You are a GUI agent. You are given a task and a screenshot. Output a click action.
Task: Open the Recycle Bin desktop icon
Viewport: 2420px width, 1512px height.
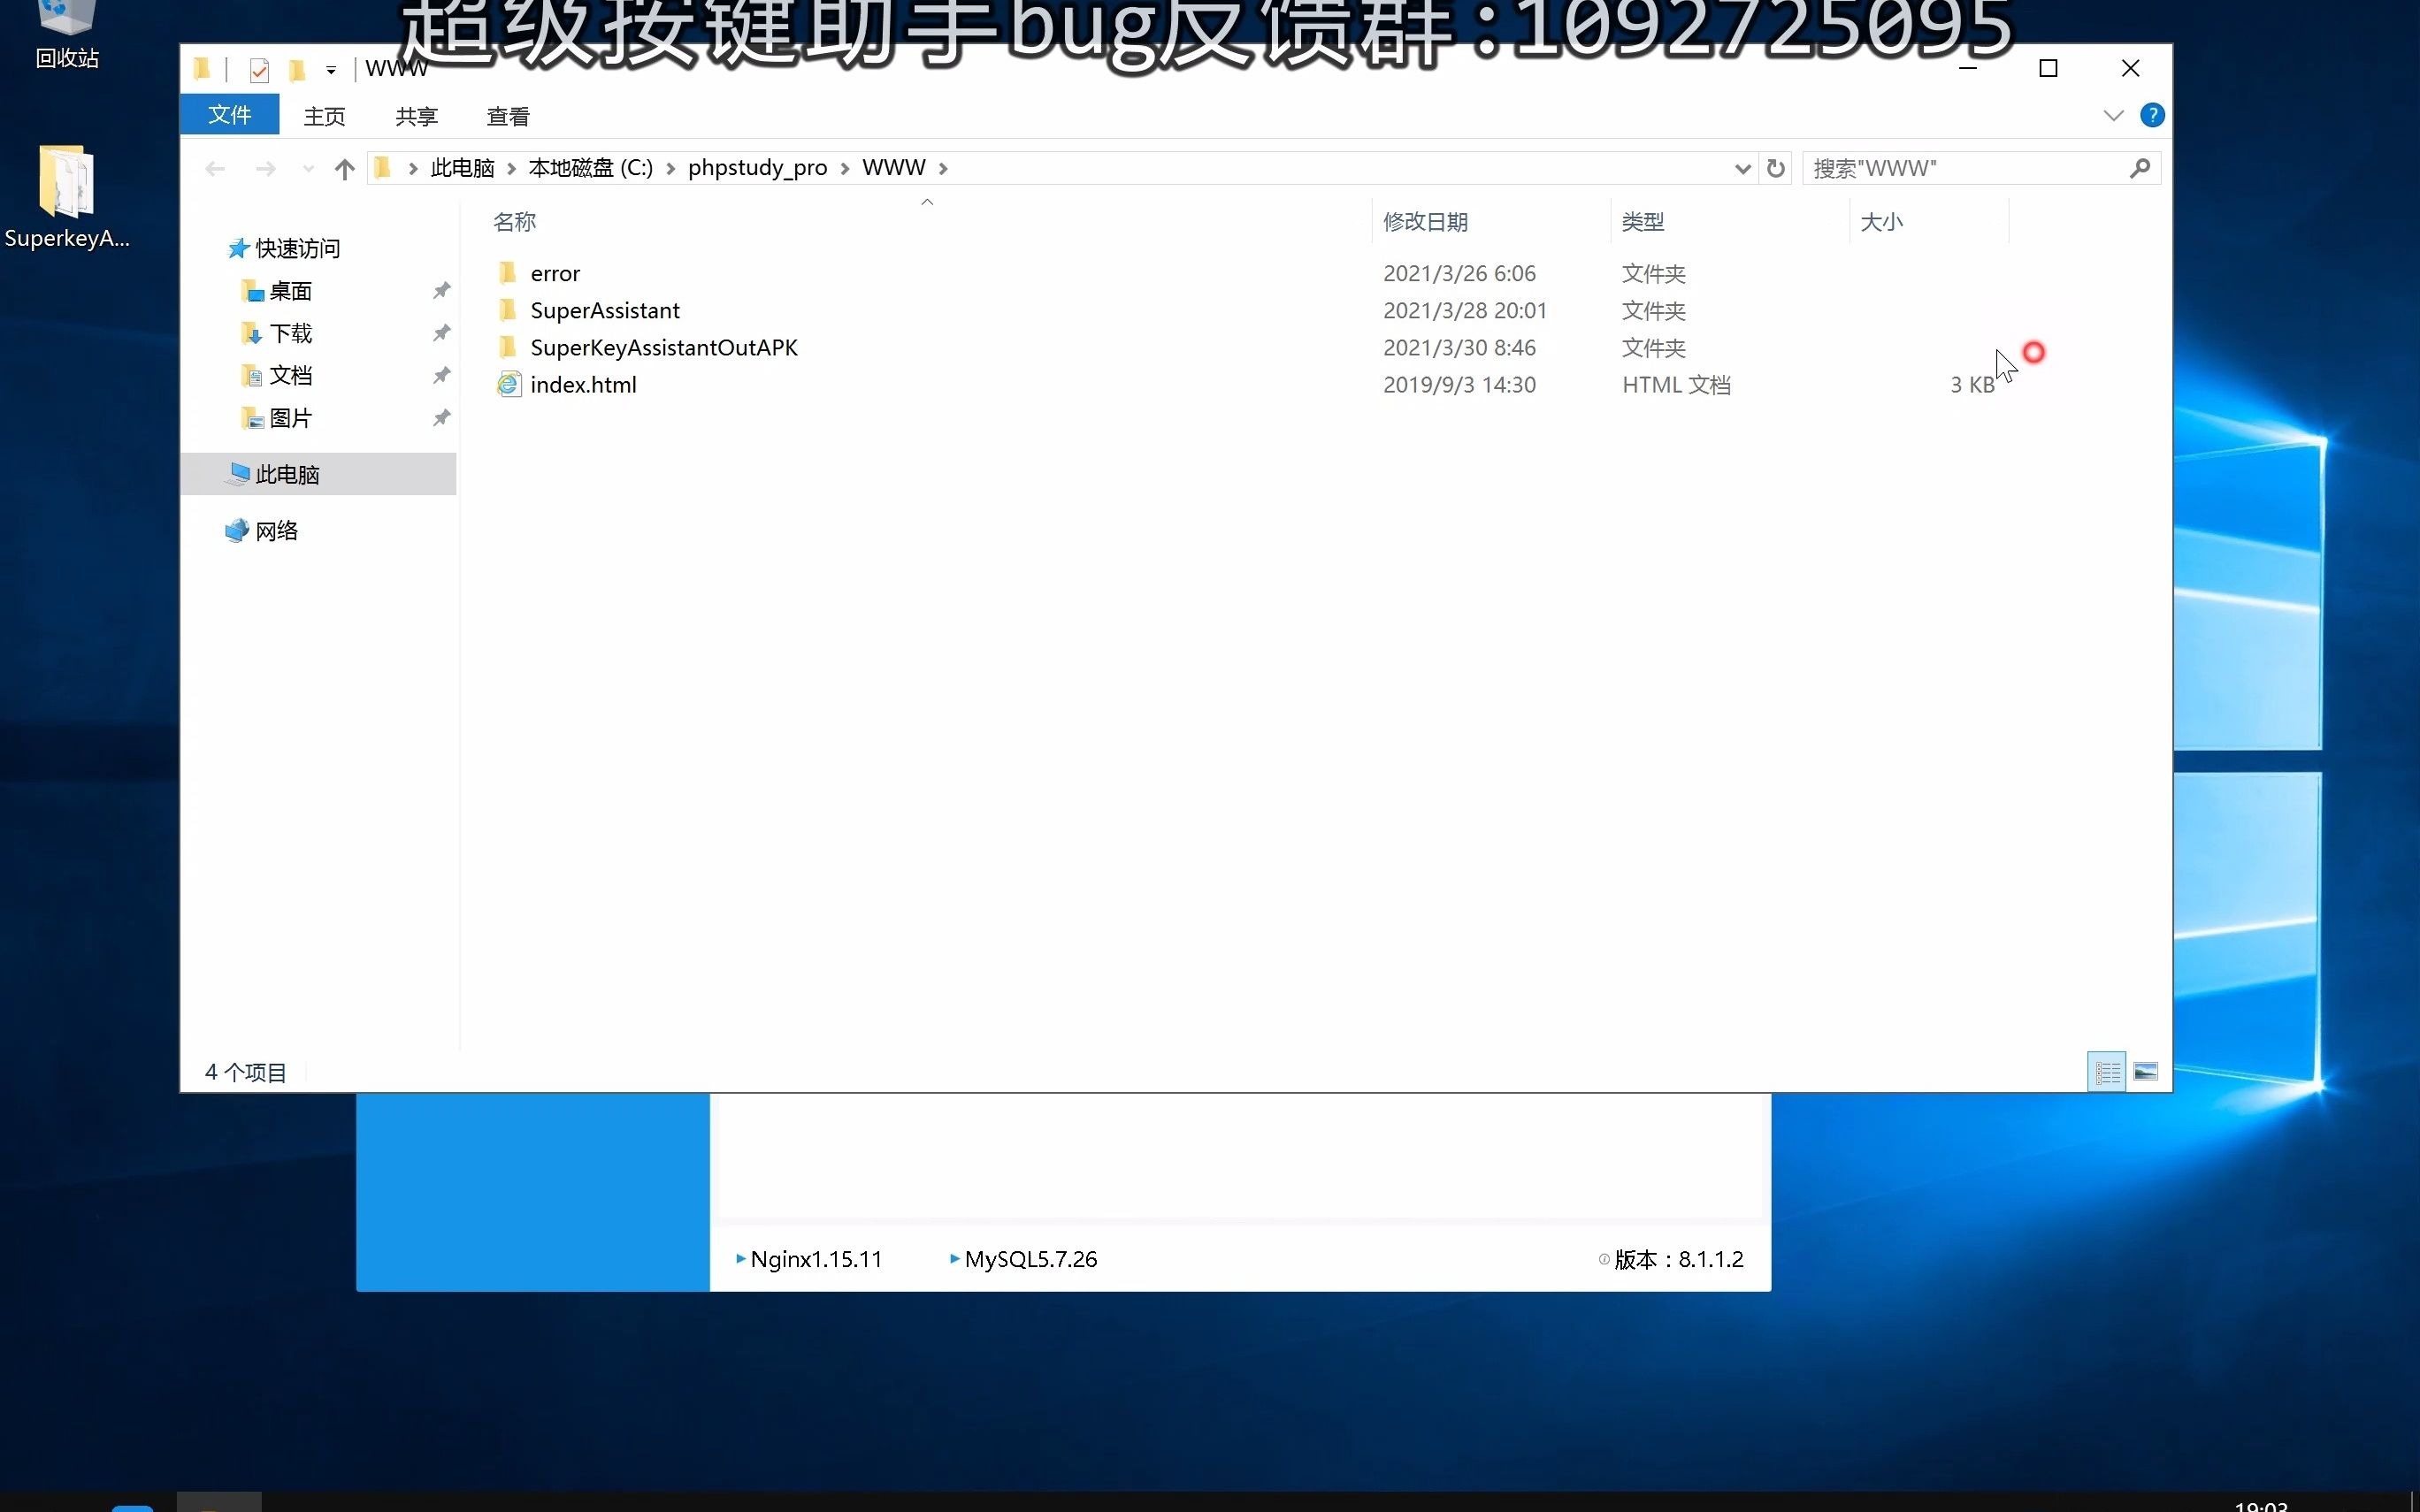pyautogui.click(x=66, y=35)
